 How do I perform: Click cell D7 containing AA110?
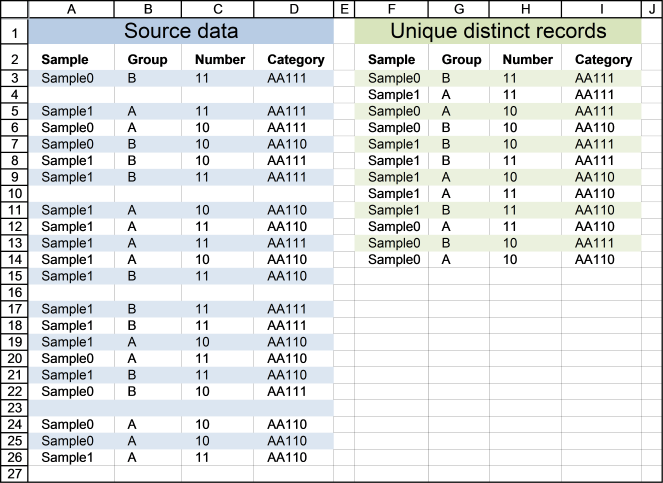(x=293, y=144)
